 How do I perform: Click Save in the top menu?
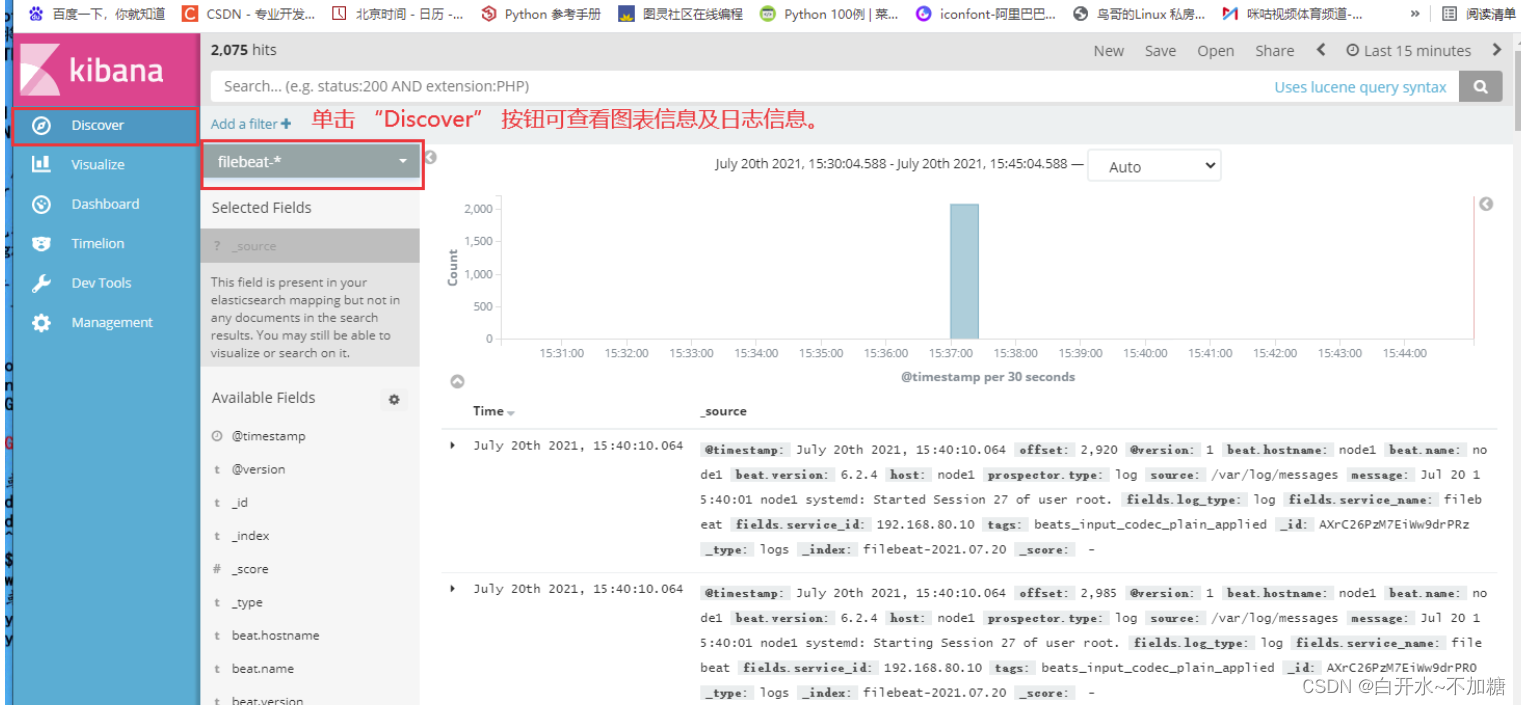[1160, 51]
